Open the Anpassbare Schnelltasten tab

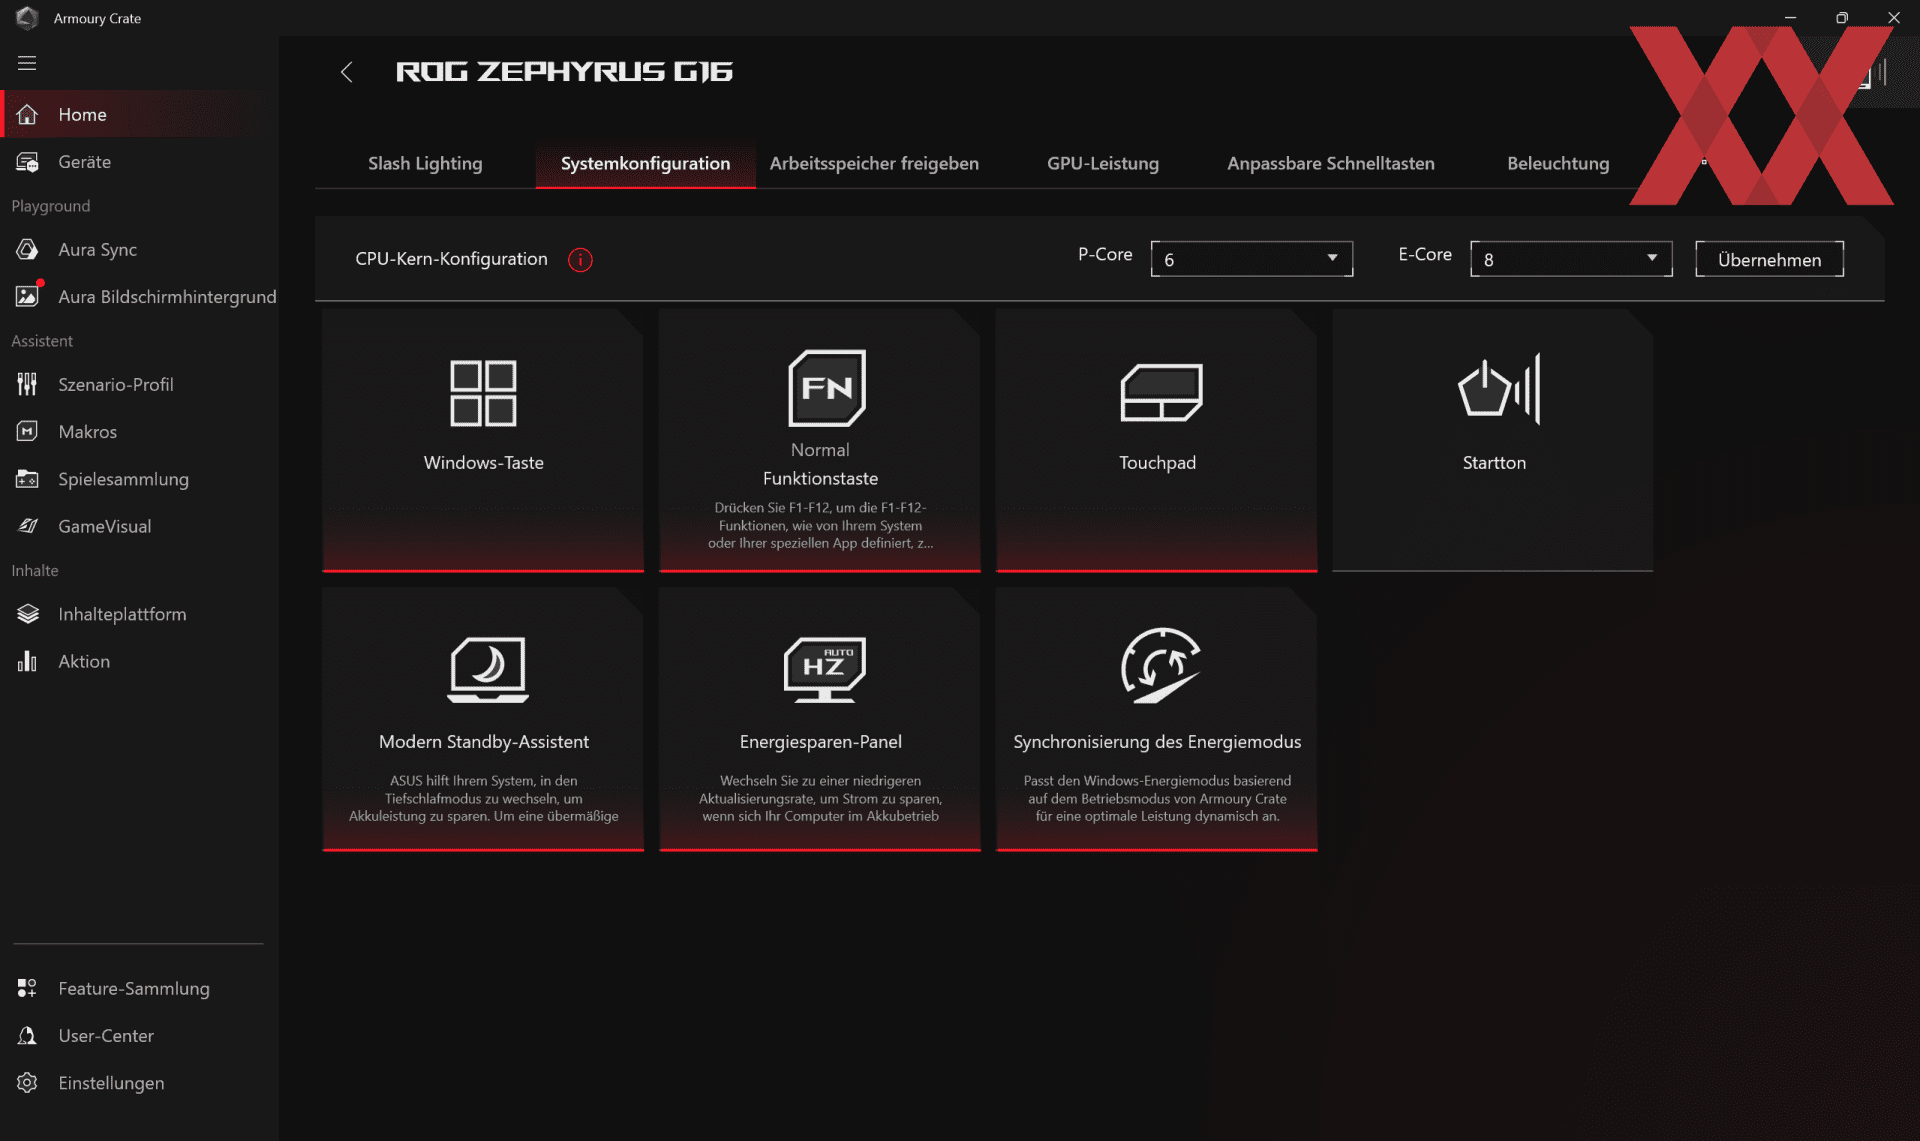1331,164
